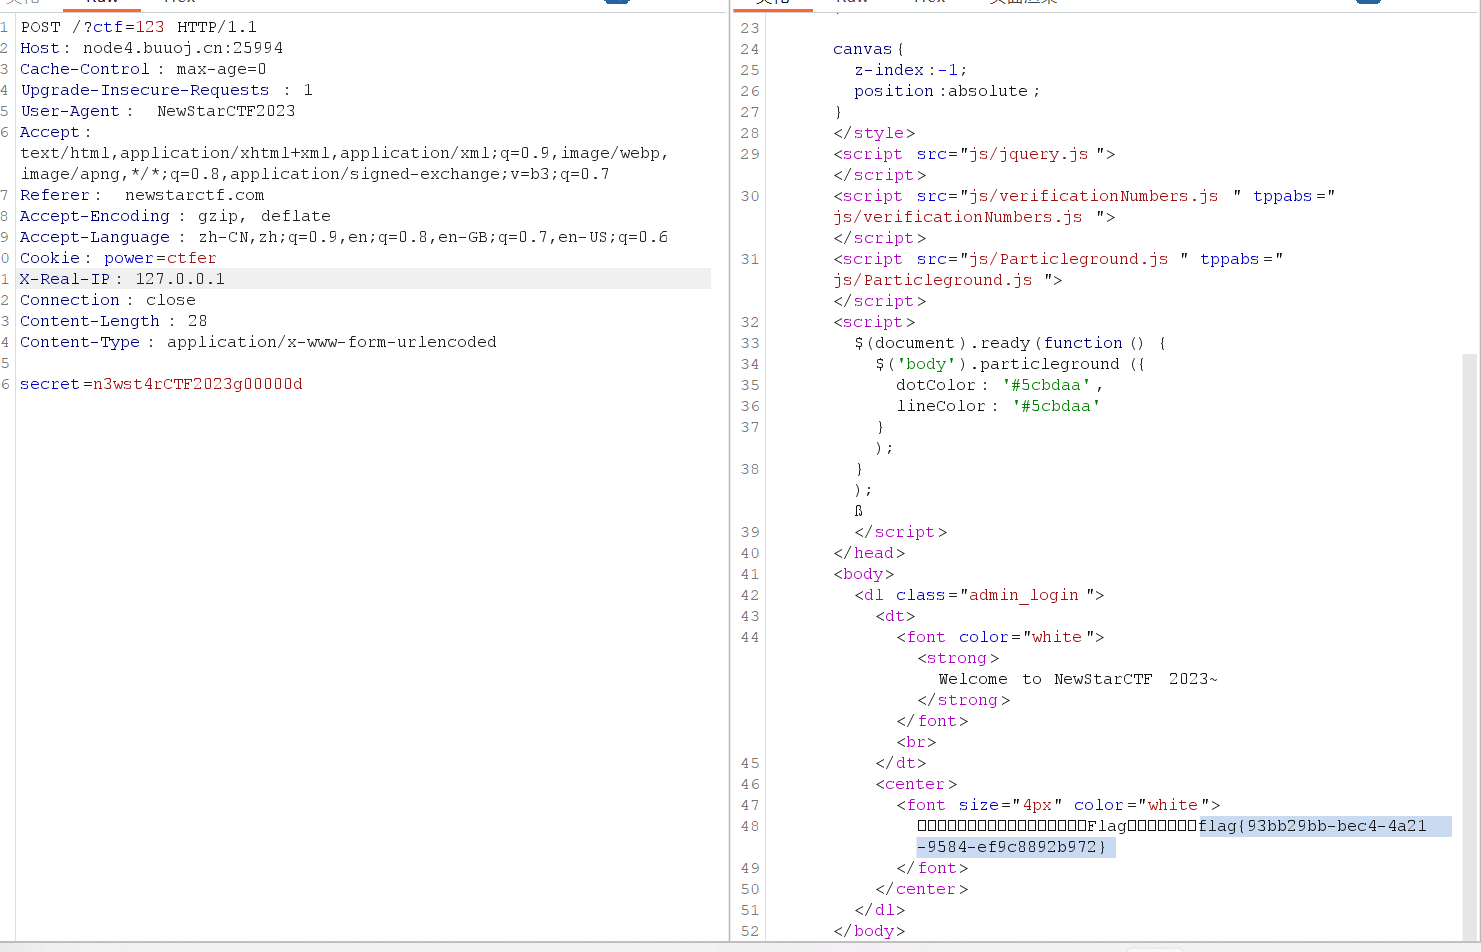This screenshot has height=952, width=1481.
Task: Click the Upgrade-Insecure-Requests header line
Action: coord(166,90)
